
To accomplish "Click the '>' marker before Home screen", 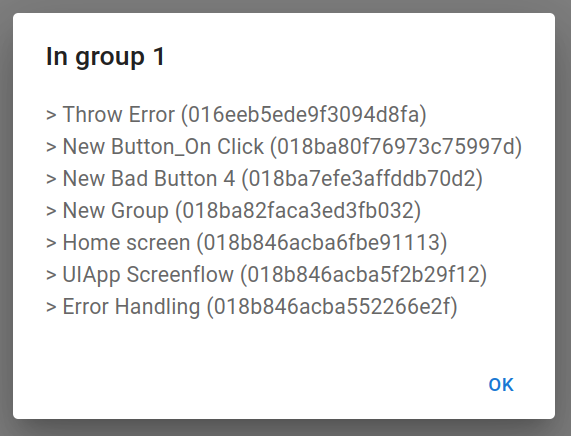I will [51, 243].
